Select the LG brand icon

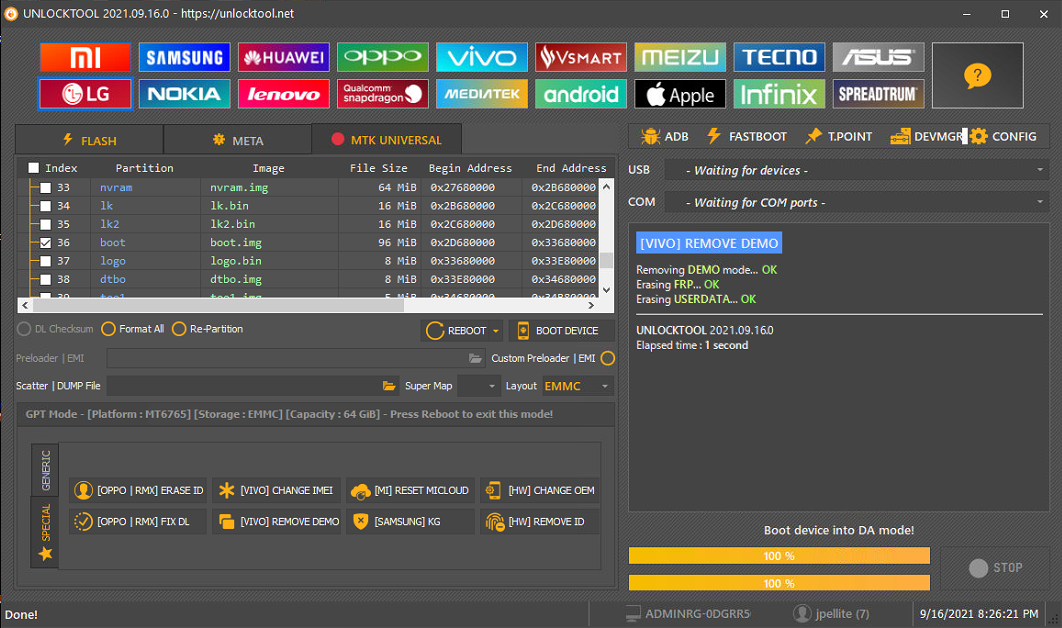[85, 94]
